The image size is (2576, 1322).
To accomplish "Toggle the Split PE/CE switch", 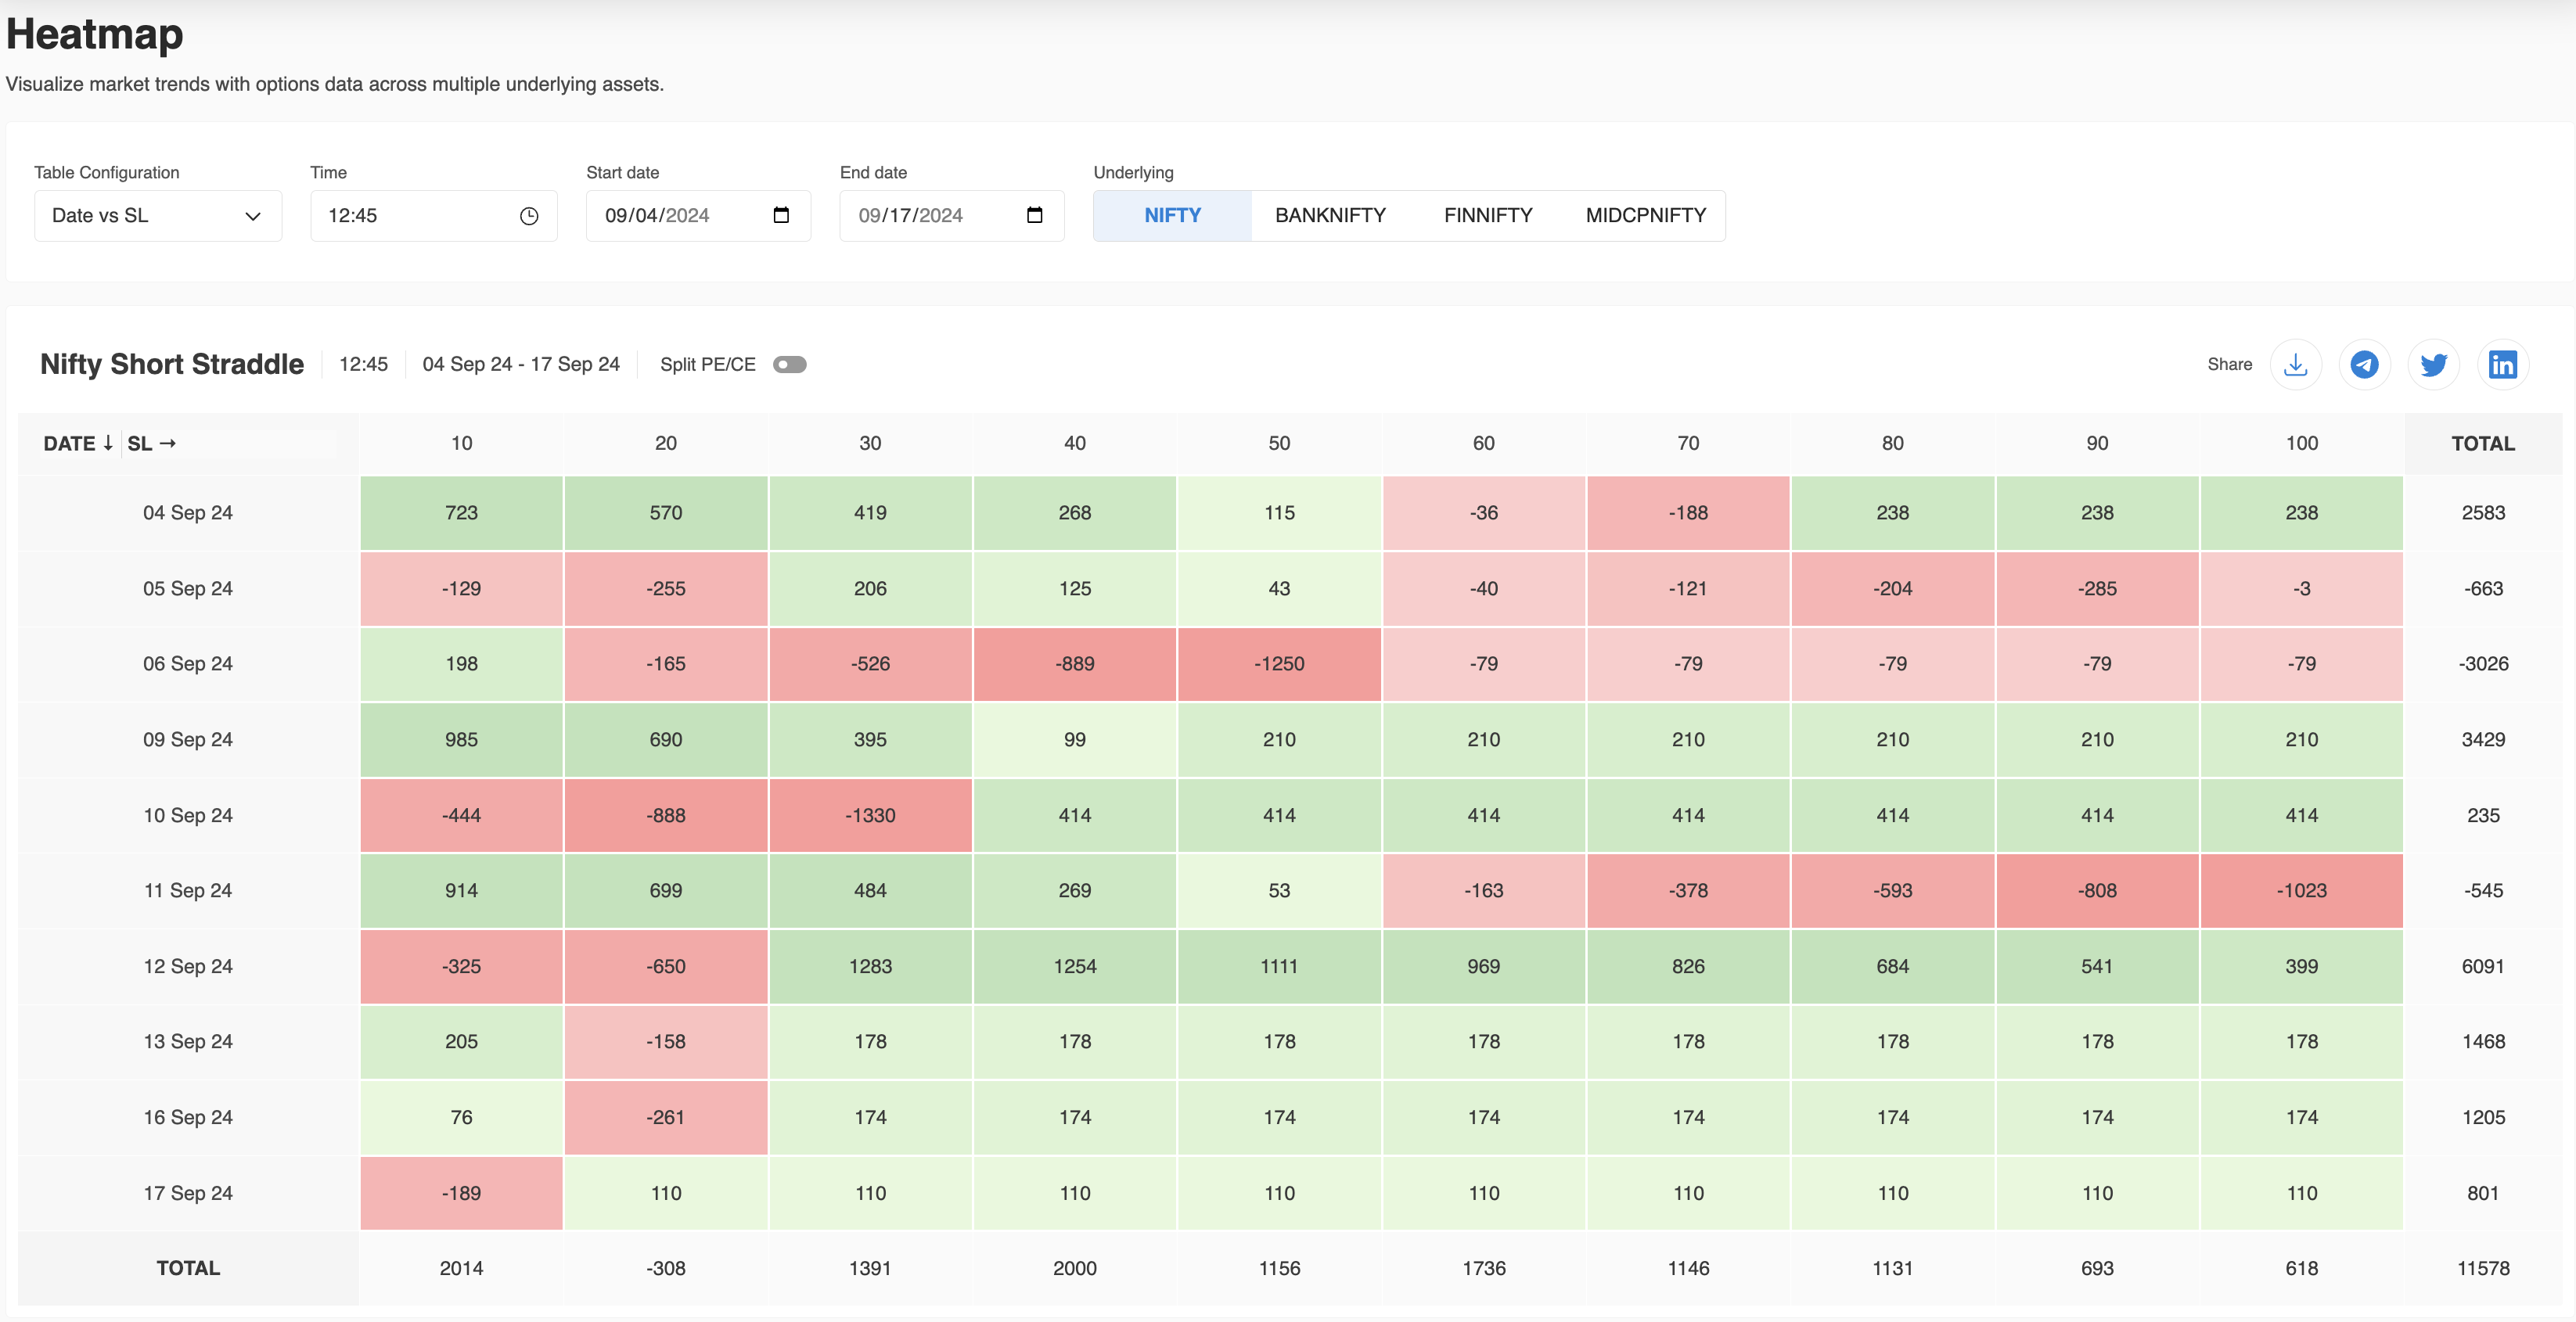I will pyautogui.click(x=789, y=364).
